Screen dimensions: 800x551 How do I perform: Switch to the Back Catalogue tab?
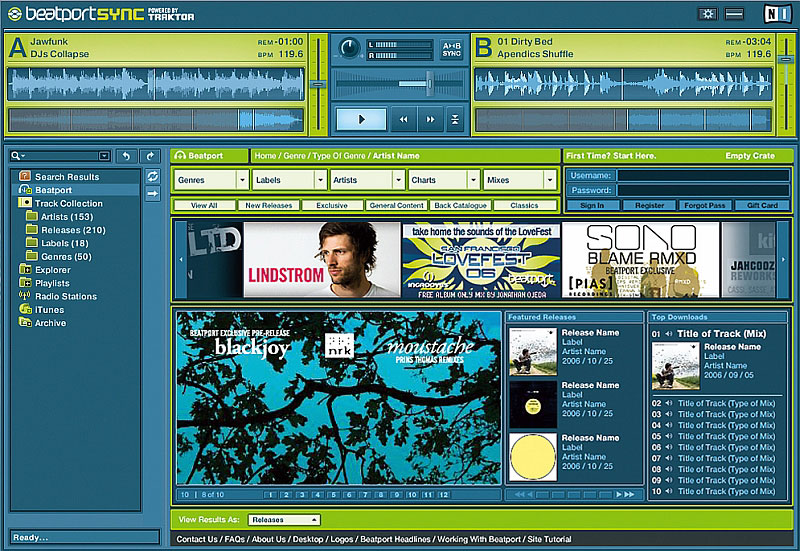[x=459, y=205]
